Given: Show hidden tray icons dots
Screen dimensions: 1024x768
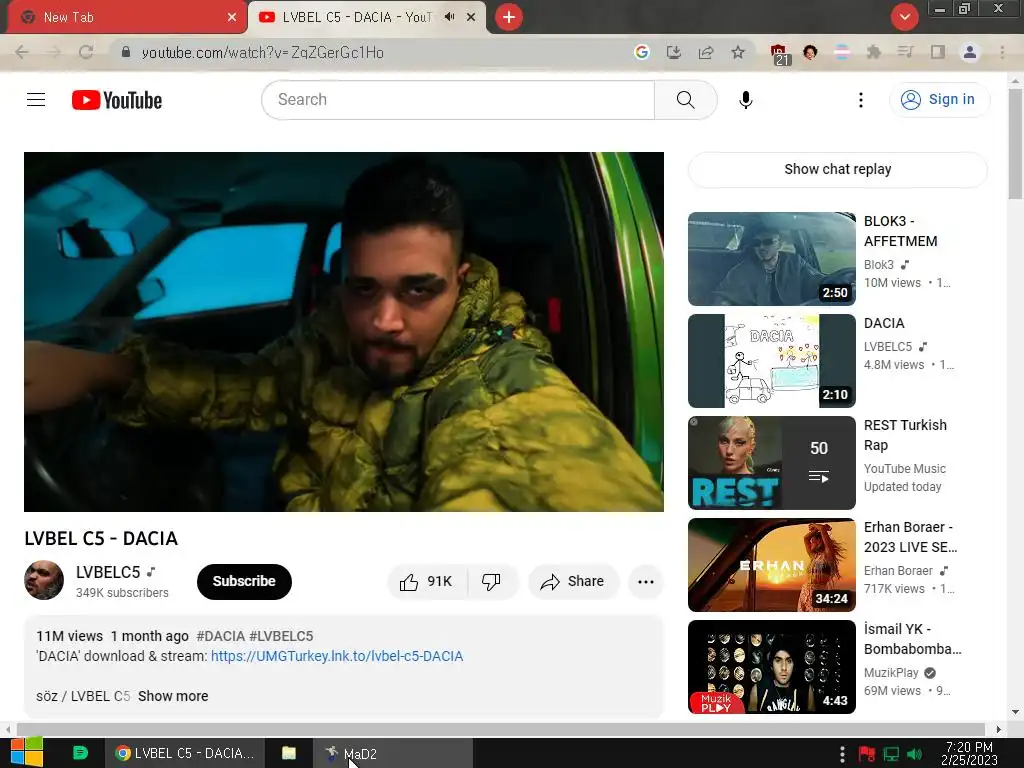Looking at the screenshot, I should 842,754.
